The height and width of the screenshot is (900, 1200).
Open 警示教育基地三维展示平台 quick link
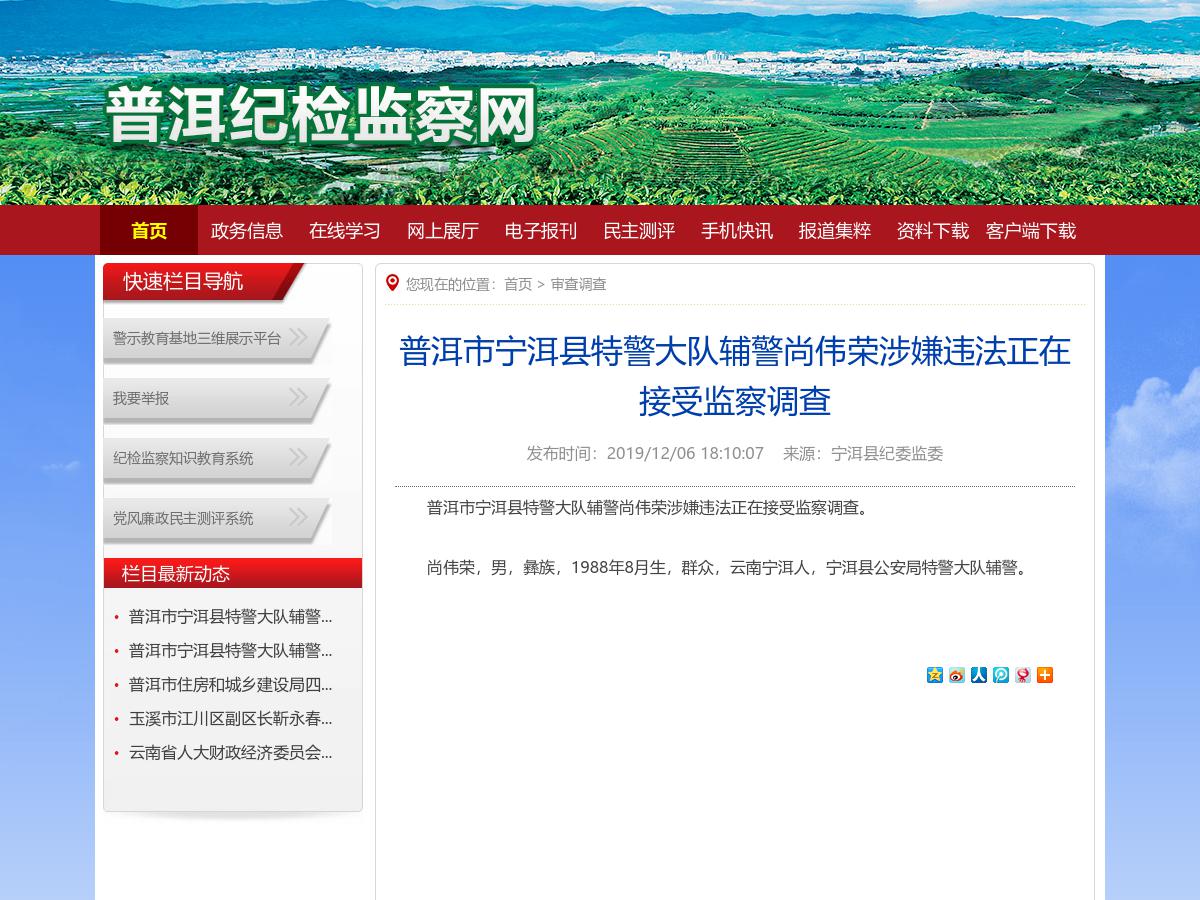pos(197,338)
